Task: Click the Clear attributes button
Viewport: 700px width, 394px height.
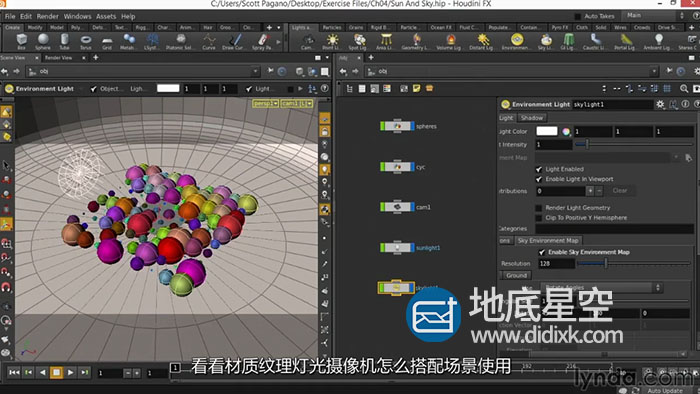Action: [x=620, y=191]
